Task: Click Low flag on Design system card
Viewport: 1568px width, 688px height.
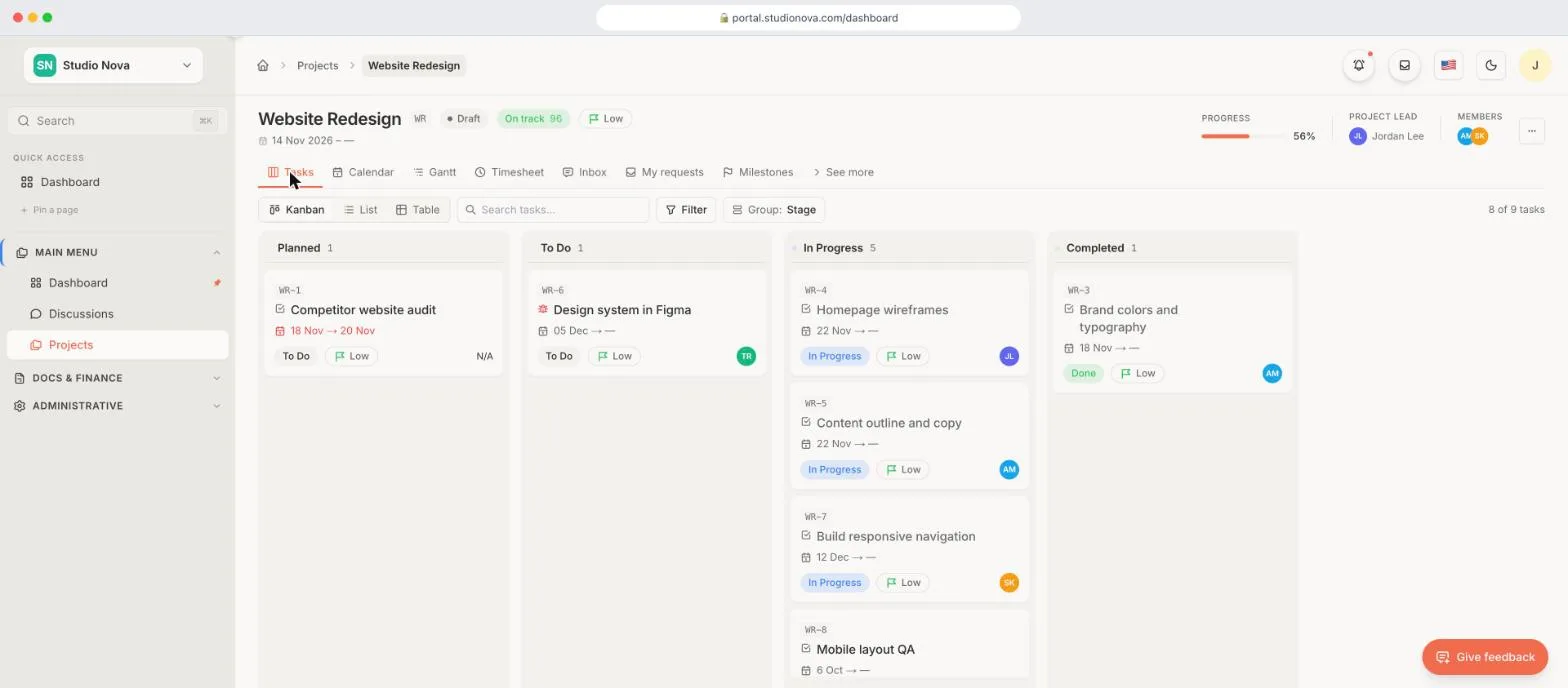Action: point(614,356)
